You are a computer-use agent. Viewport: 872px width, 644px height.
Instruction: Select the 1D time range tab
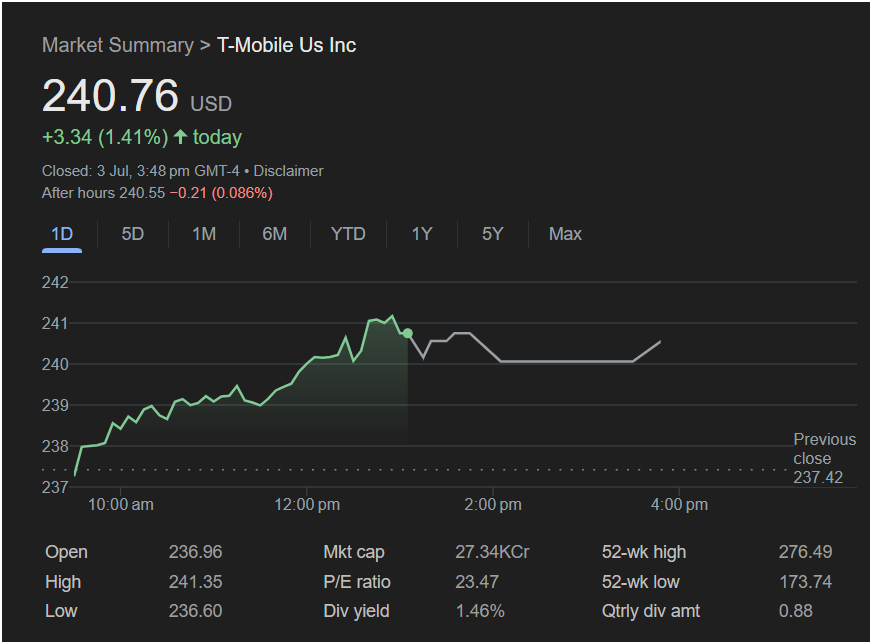62,234
